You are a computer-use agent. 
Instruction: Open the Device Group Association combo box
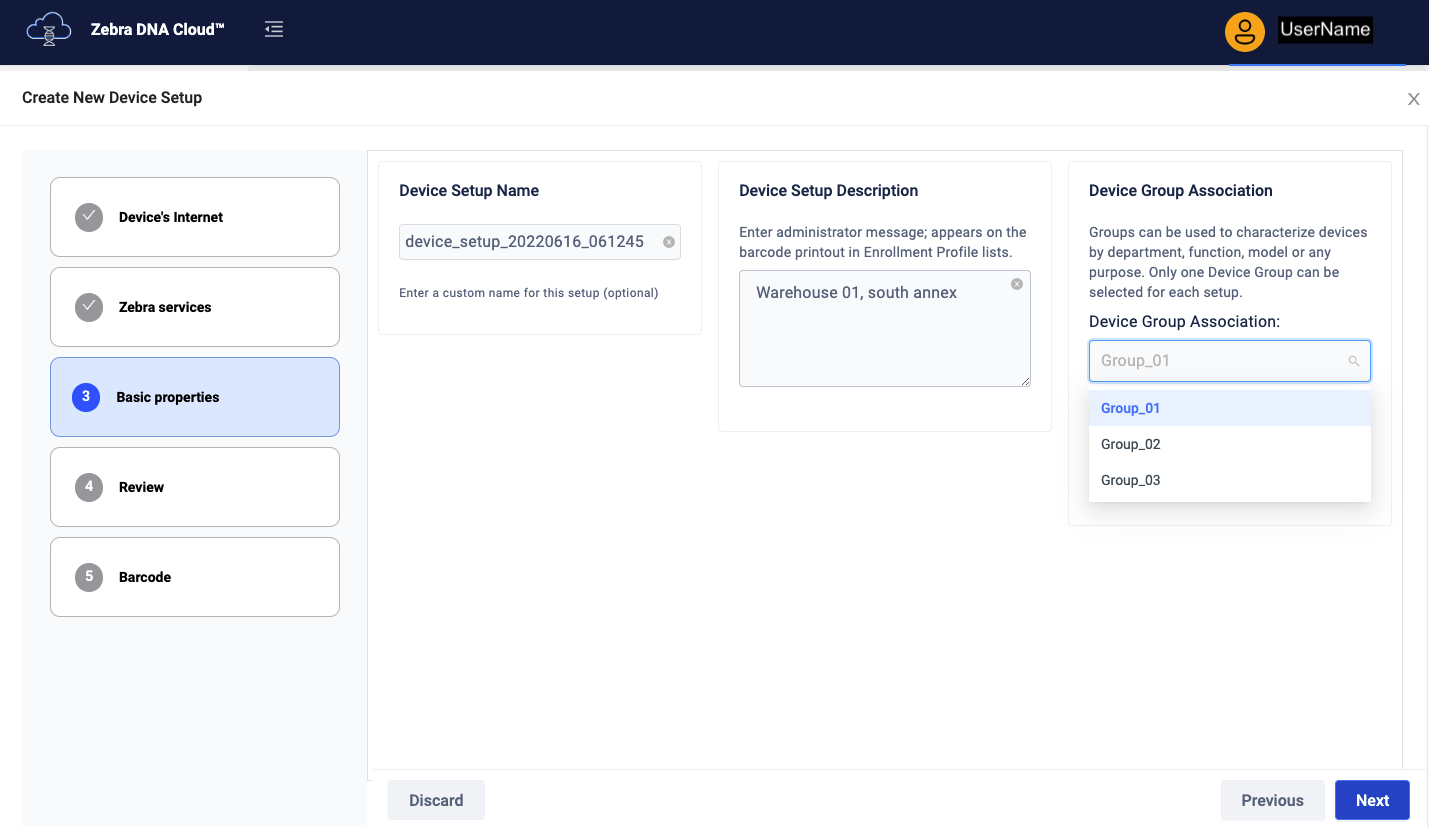pyautogui.click(x=1220, y=361)
